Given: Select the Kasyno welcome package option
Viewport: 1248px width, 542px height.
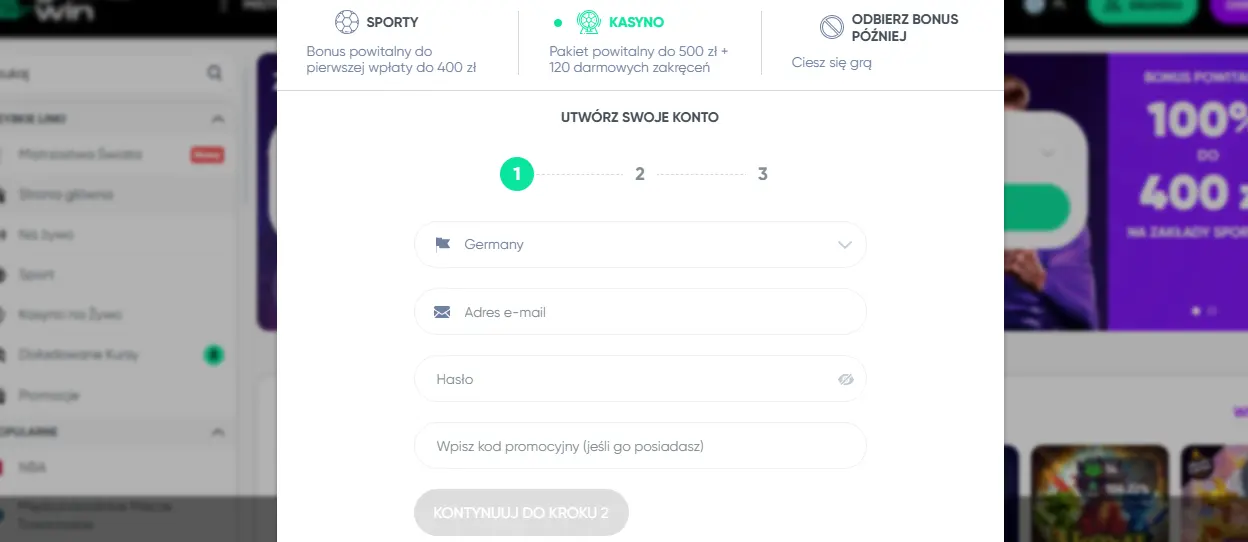Looking at the screenshot, I should 639,44.
